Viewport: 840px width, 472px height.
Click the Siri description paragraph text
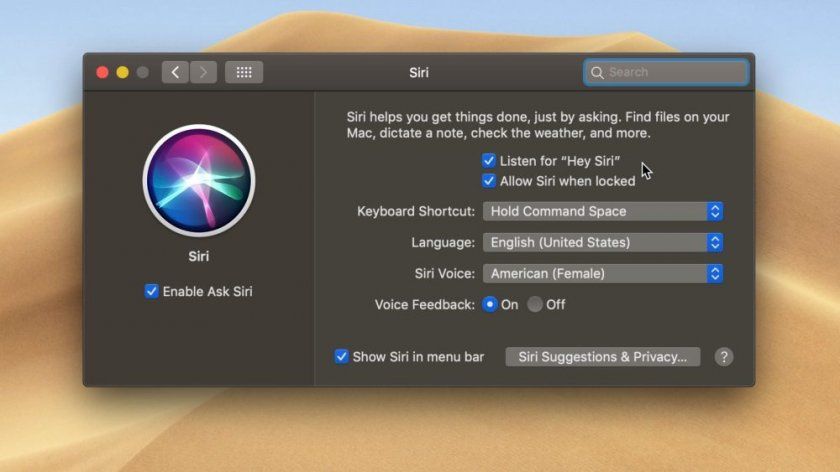tap(538, 125)
